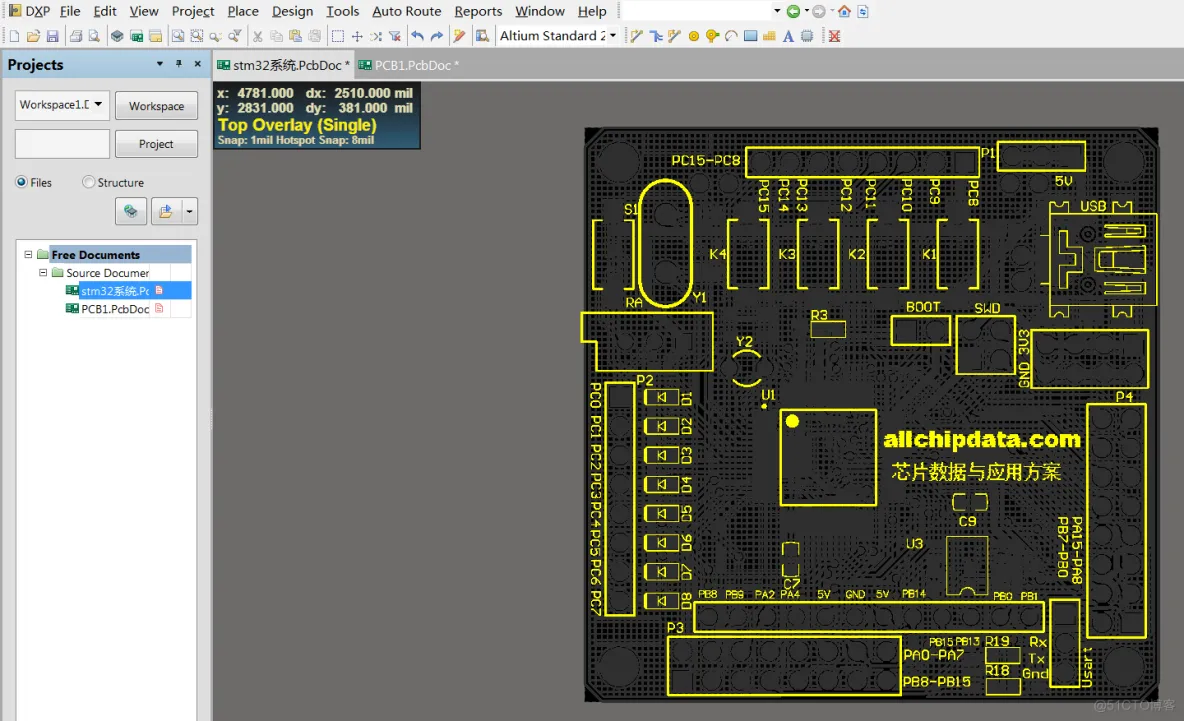The height and width of the screenshot is (721, 1184).
Task: Click the Workspace button
Action: pos(156,106)
